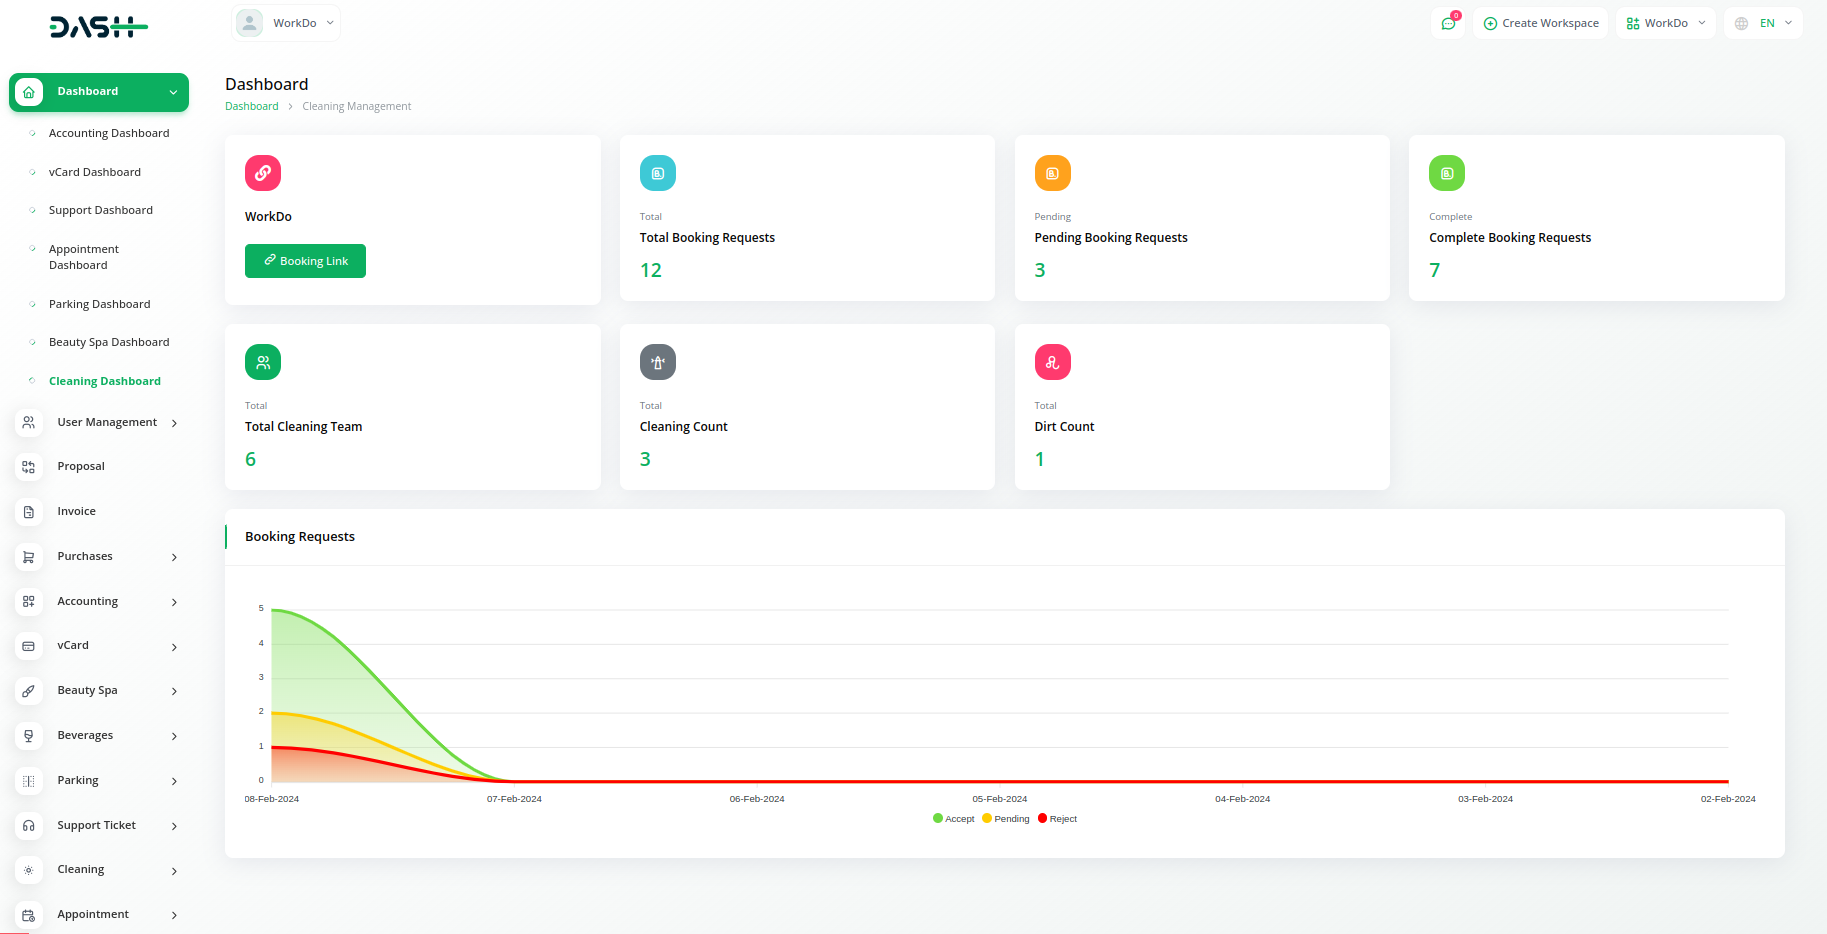This screenshot has height=934, width=1827.
Task: Click the Total Cleaning Team people icon
Action: [262, 362]
